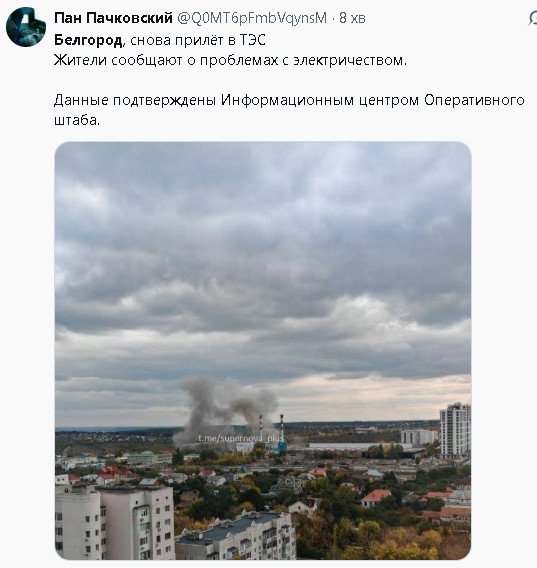537x568 pixels.
Task: Click the beige apartment block at photo bottom-left
Action: coord(115,523)
